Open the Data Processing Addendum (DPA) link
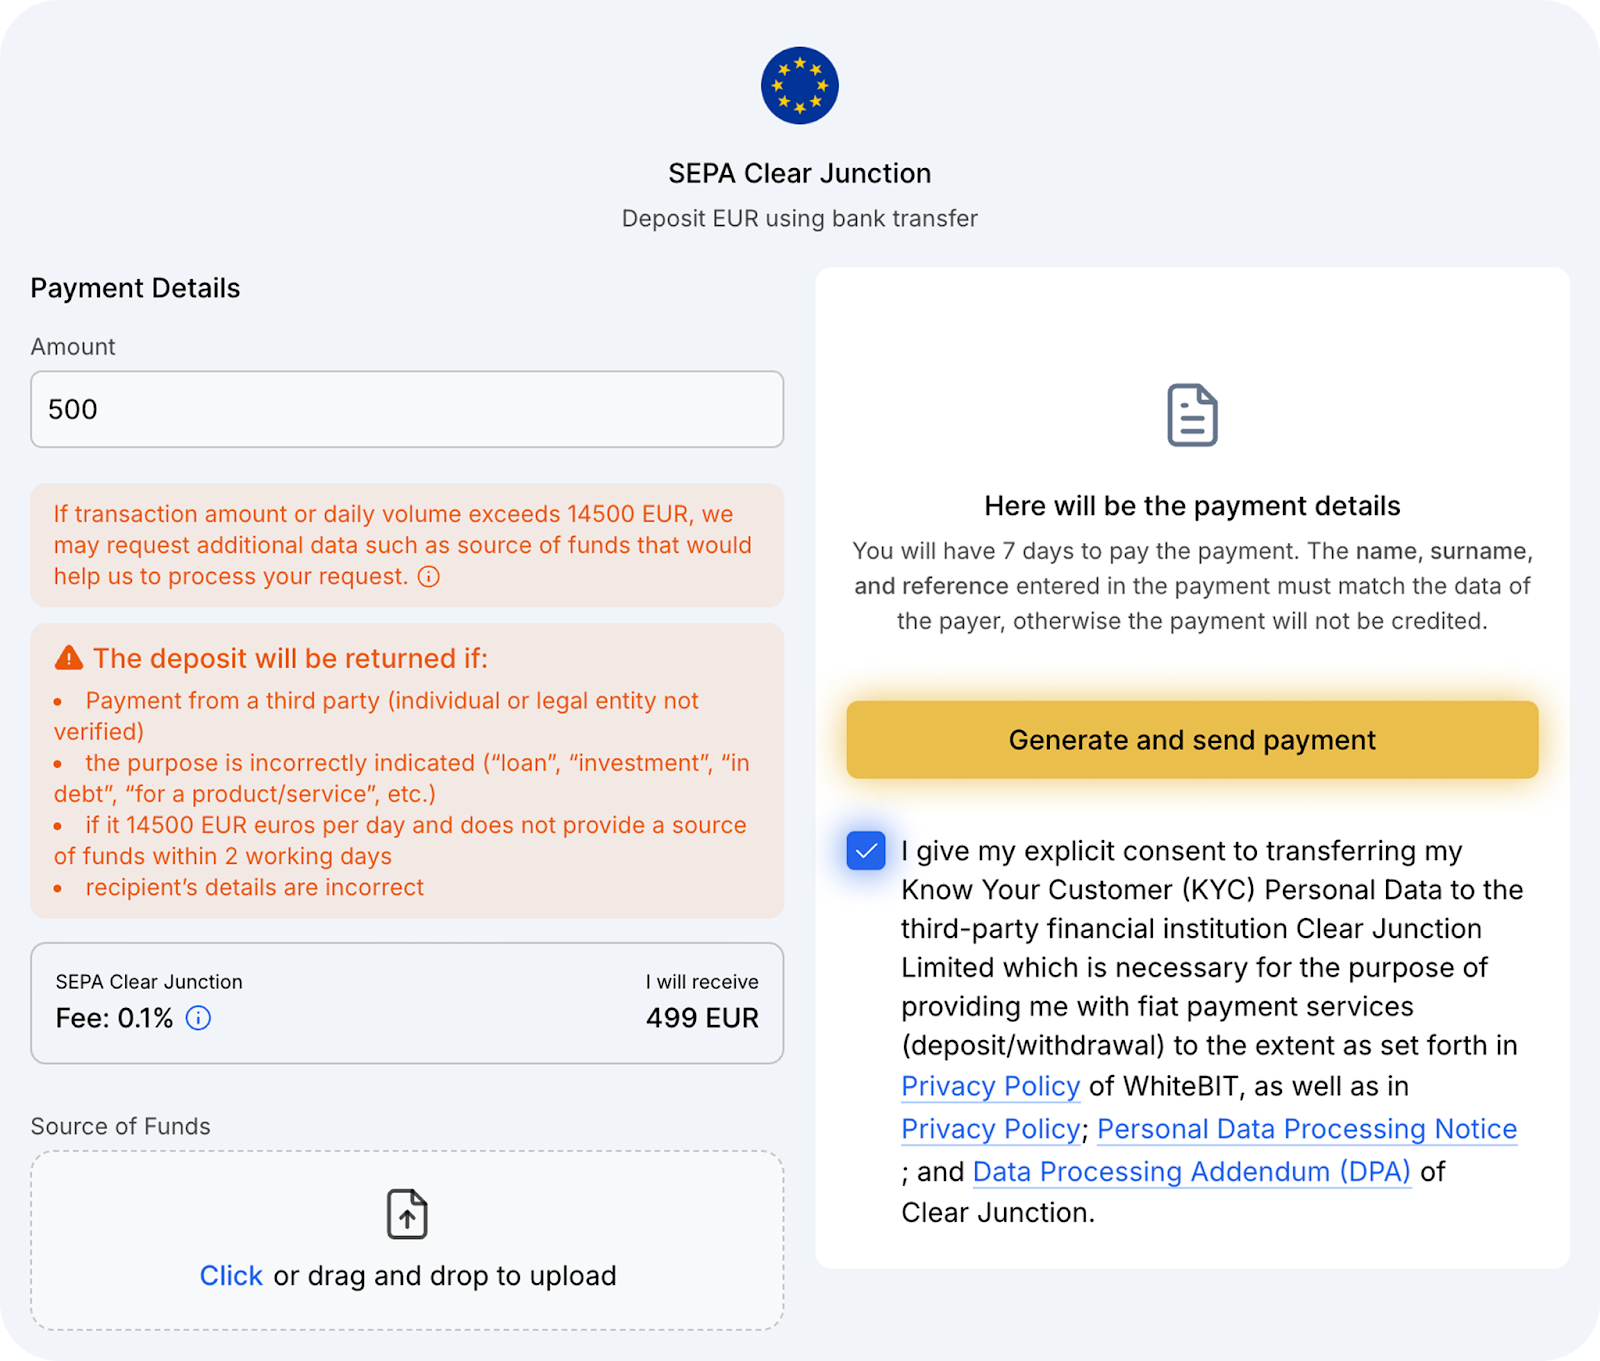The image size is (1600, 1361). [x=1191, y=1172]
